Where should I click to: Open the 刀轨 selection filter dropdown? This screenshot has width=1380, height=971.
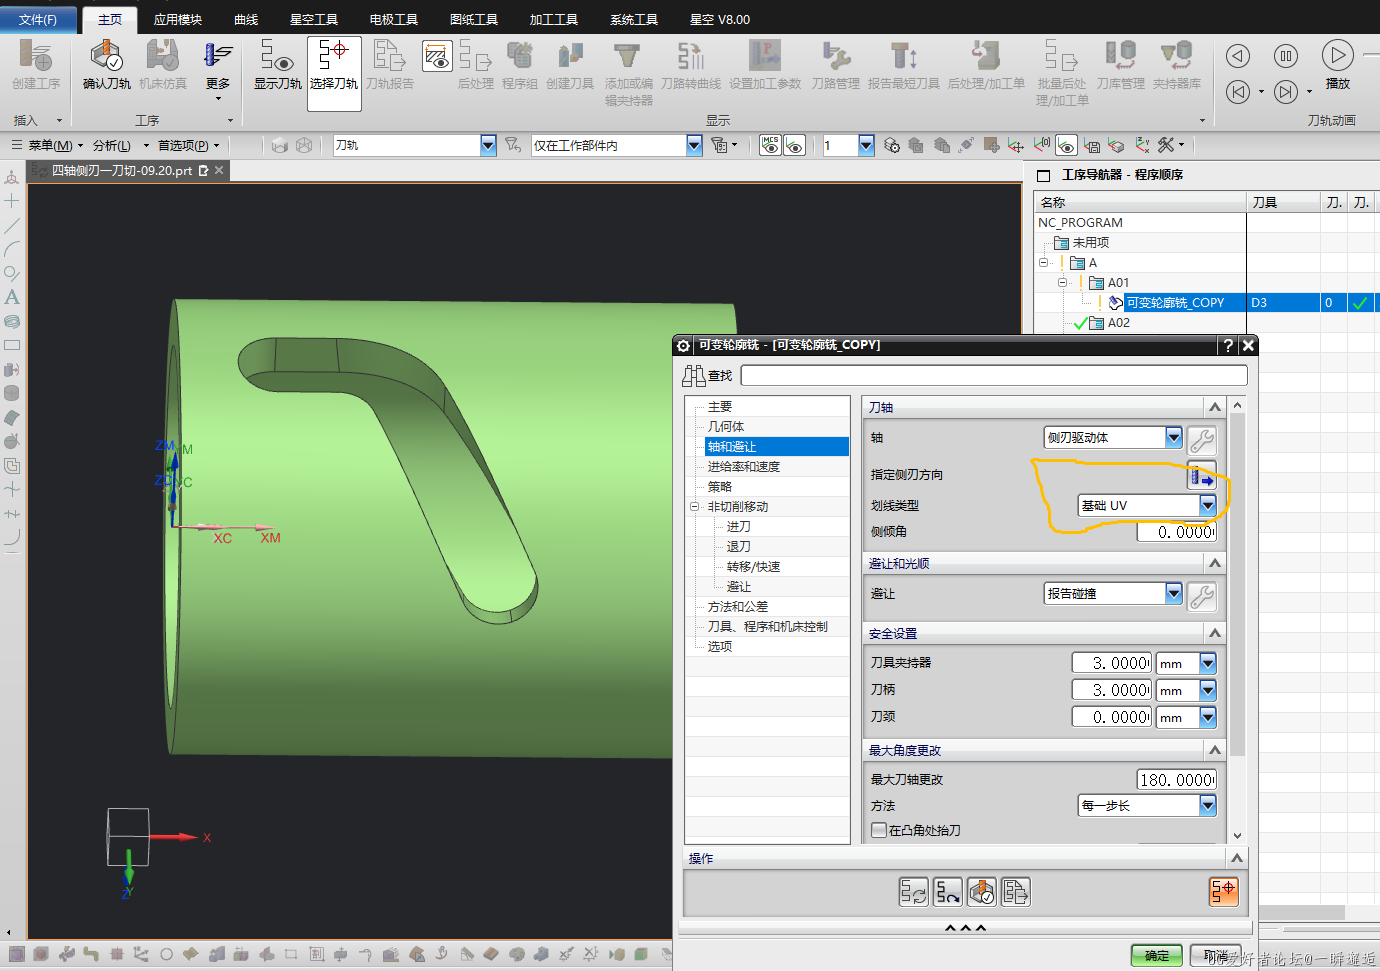tap(488, 145)
